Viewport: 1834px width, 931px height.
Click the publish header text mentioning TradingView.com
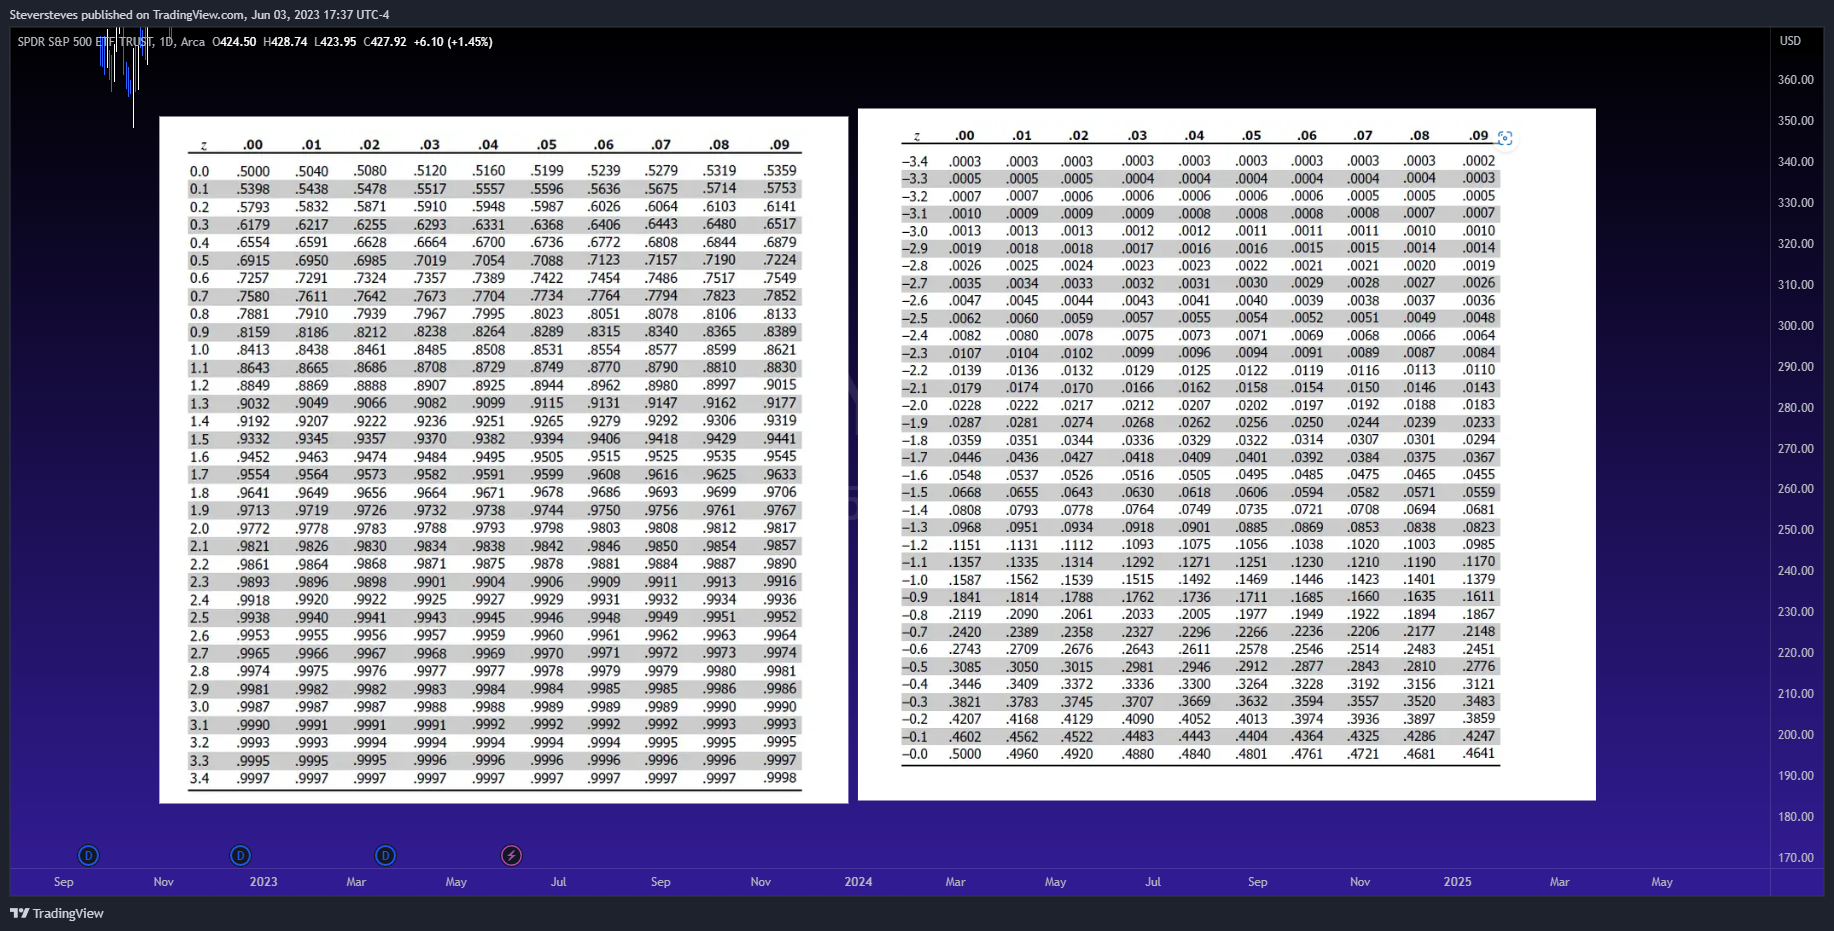click(x=199, y=15)
